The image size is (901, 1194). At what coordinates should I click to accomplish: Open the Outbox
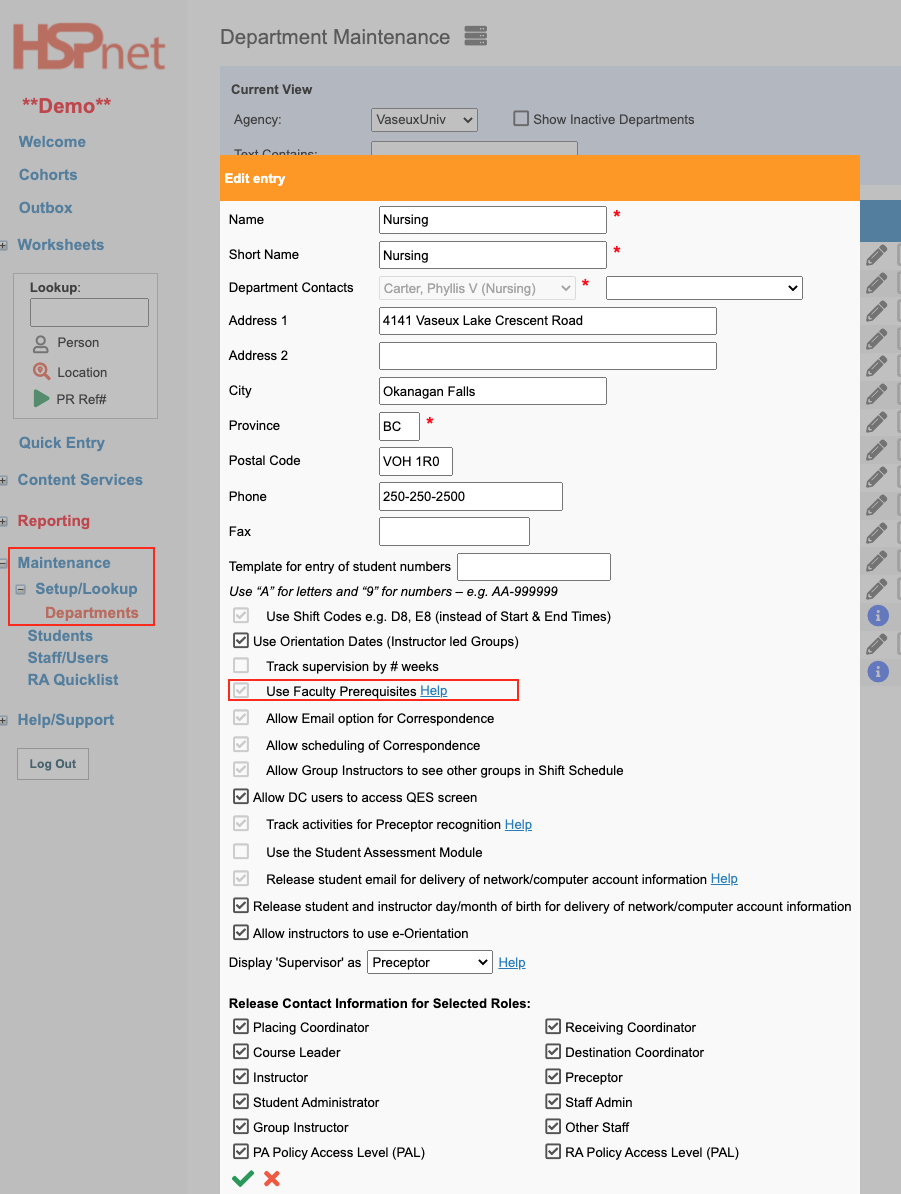coord(46,208)
